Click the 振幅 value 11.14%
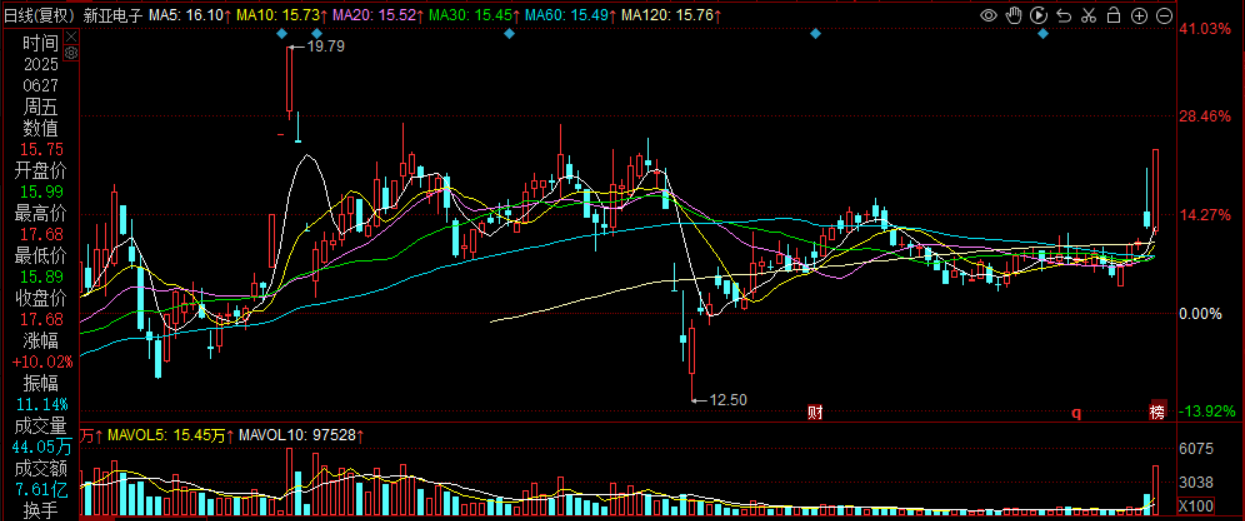Image resolution: width=1245 pixels, height=521 pixels. tap(40, 404)
